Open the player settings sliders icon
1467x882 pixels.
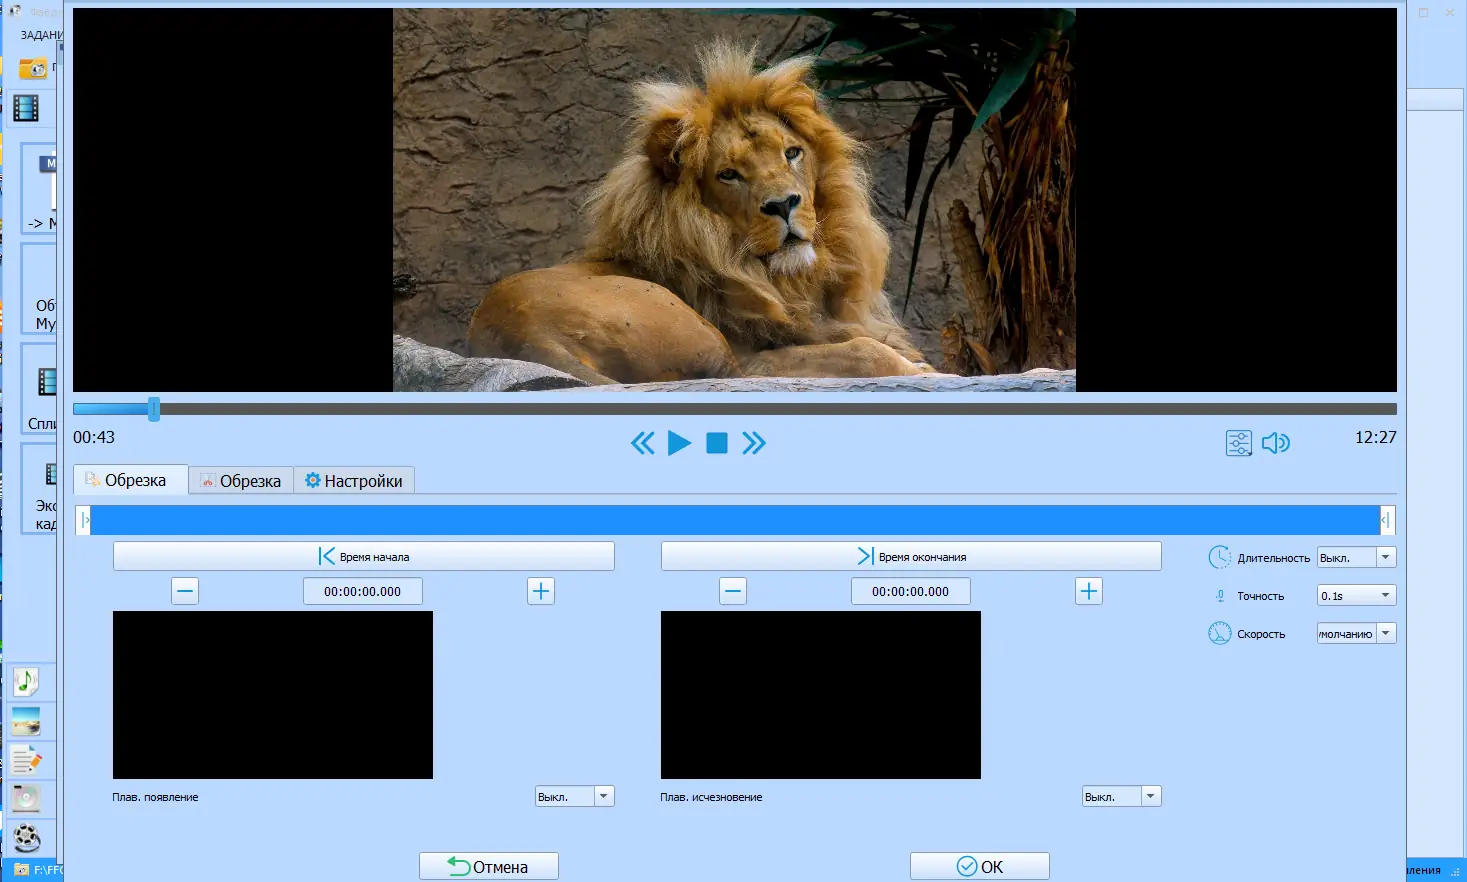(x=1239, y=443)
